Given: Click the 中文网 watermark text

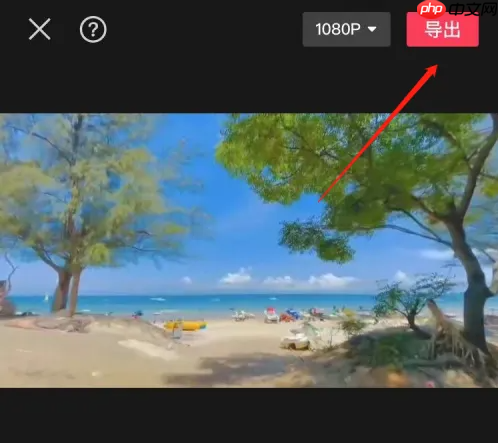Looking at the screenshot, I should coord(473,9).
